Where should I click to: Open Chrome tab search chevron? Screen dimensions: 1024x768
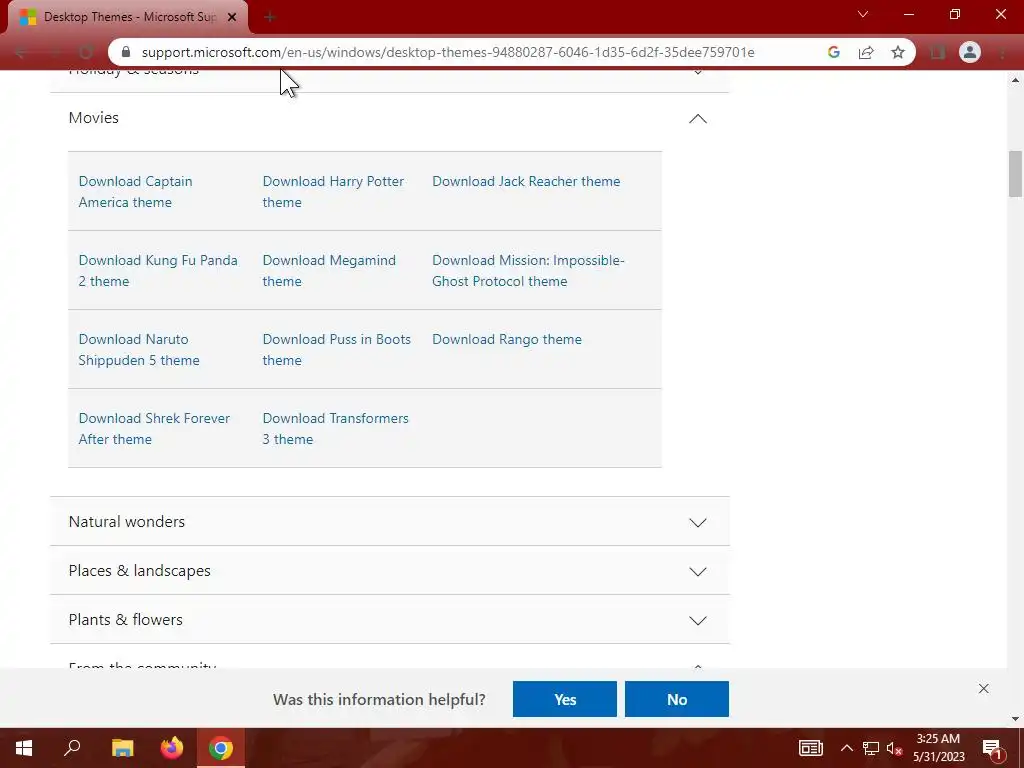click(x=863, y=14)
